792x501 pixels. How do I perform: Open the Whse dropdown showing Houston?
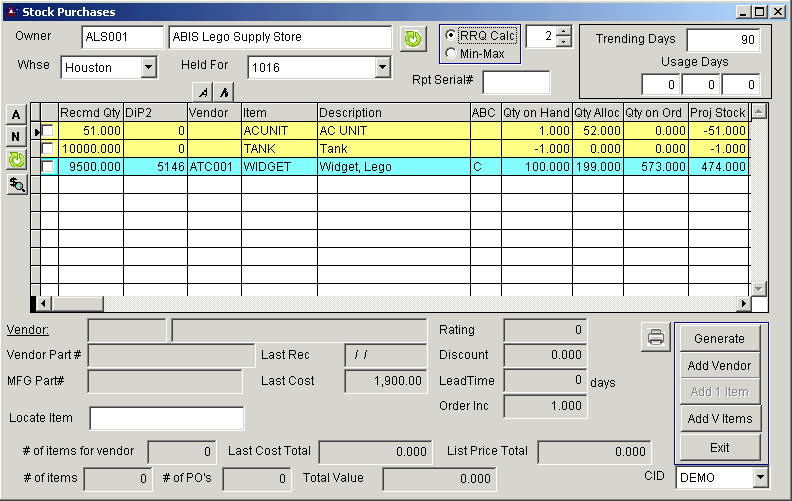tap(149, 68)
